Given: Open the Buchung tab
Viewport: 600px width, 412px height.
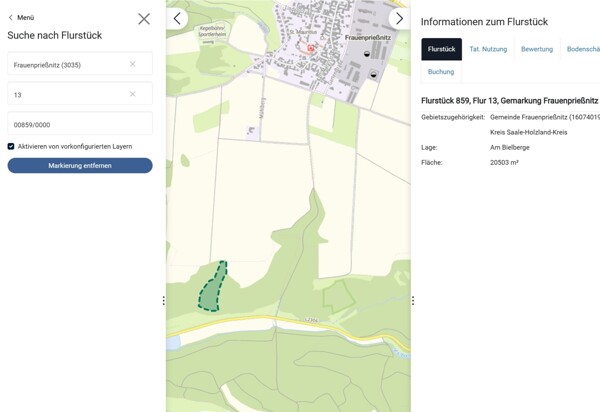Looking at the screenshot, I should click(441, 72).
